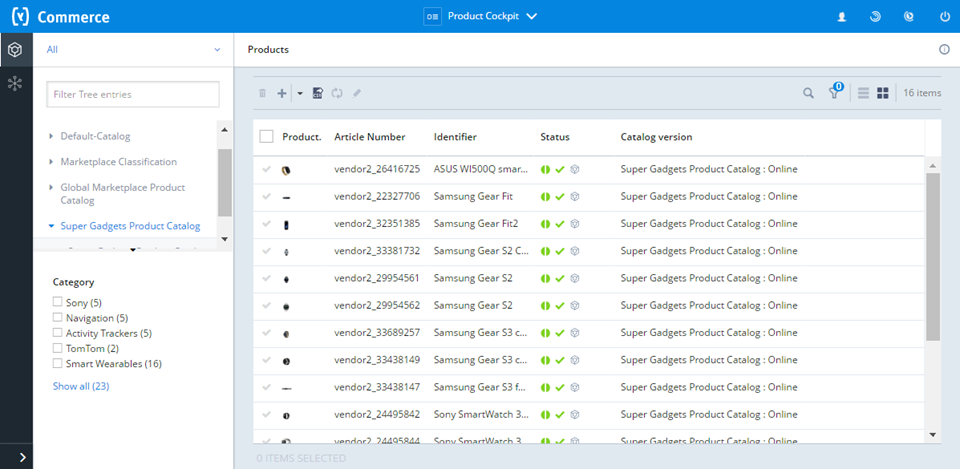Click tree scrollbar down arrow
960x469 pixels.
click(x=224, y=238)
